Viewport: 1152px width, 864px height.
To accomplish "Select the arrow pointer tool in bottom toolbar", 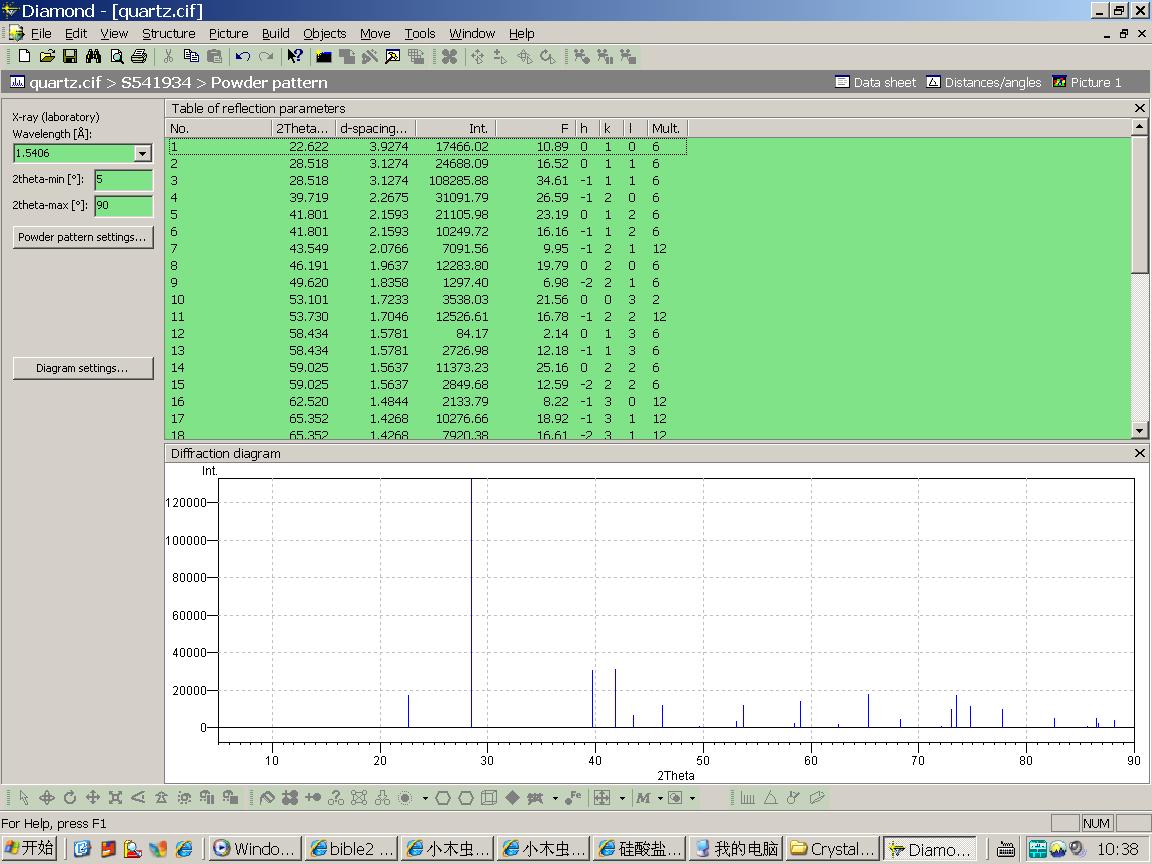I will pyautogui.click(x=24, y=798).
